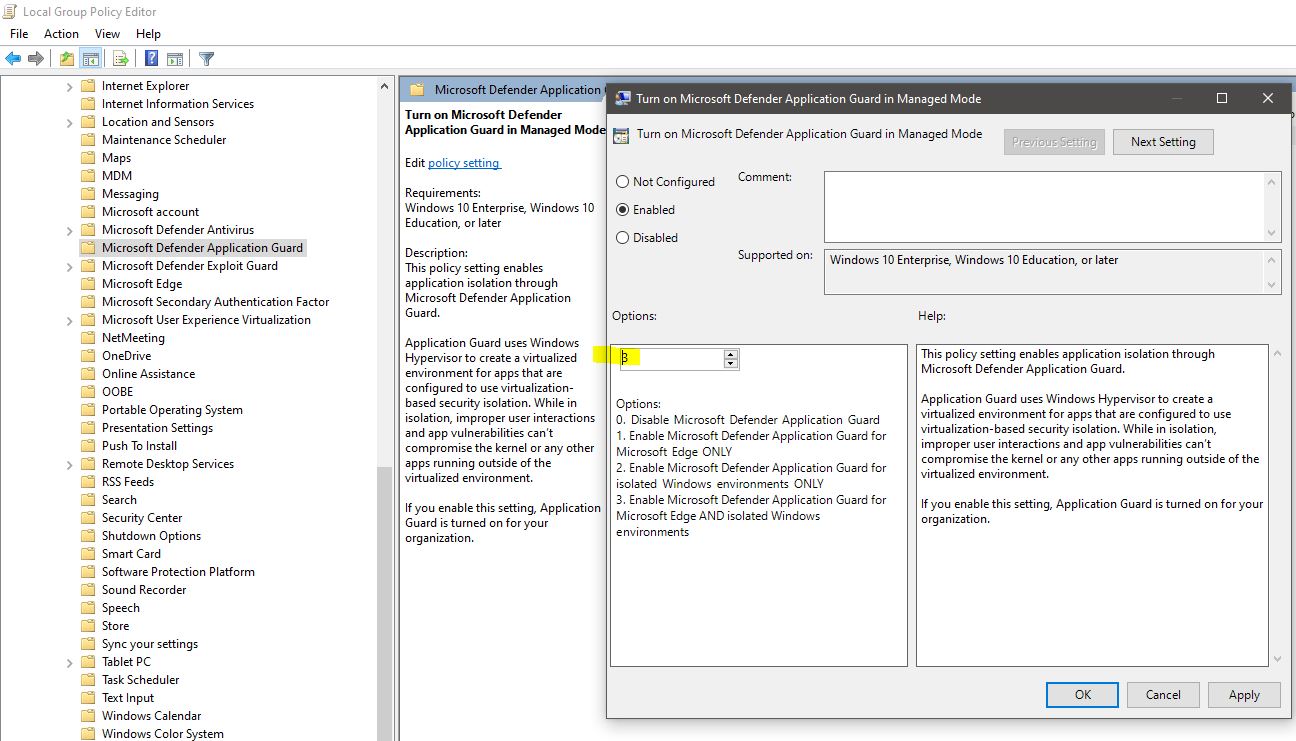
Task: Collapse the Internet Explorer tree node
Action: pyautogui.click(x=69, y=85)
